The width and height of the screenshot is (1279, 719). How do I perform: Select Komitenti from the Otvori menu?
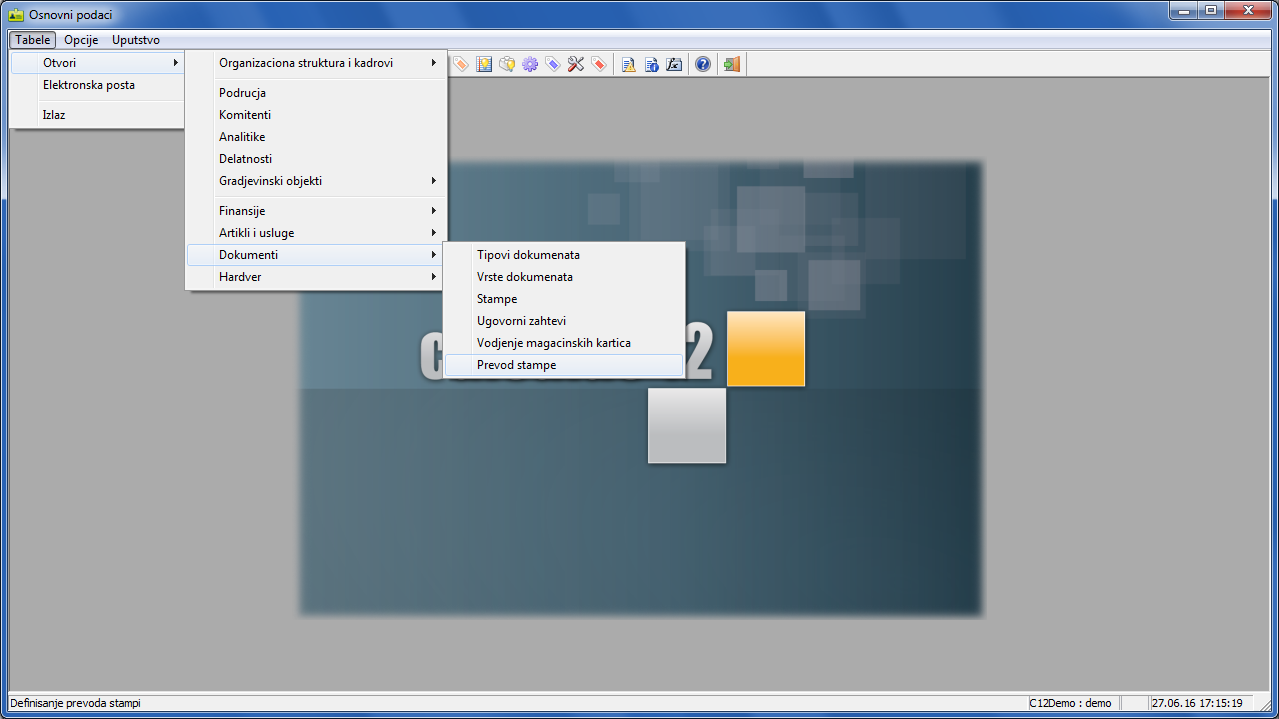tap(245, 115)
